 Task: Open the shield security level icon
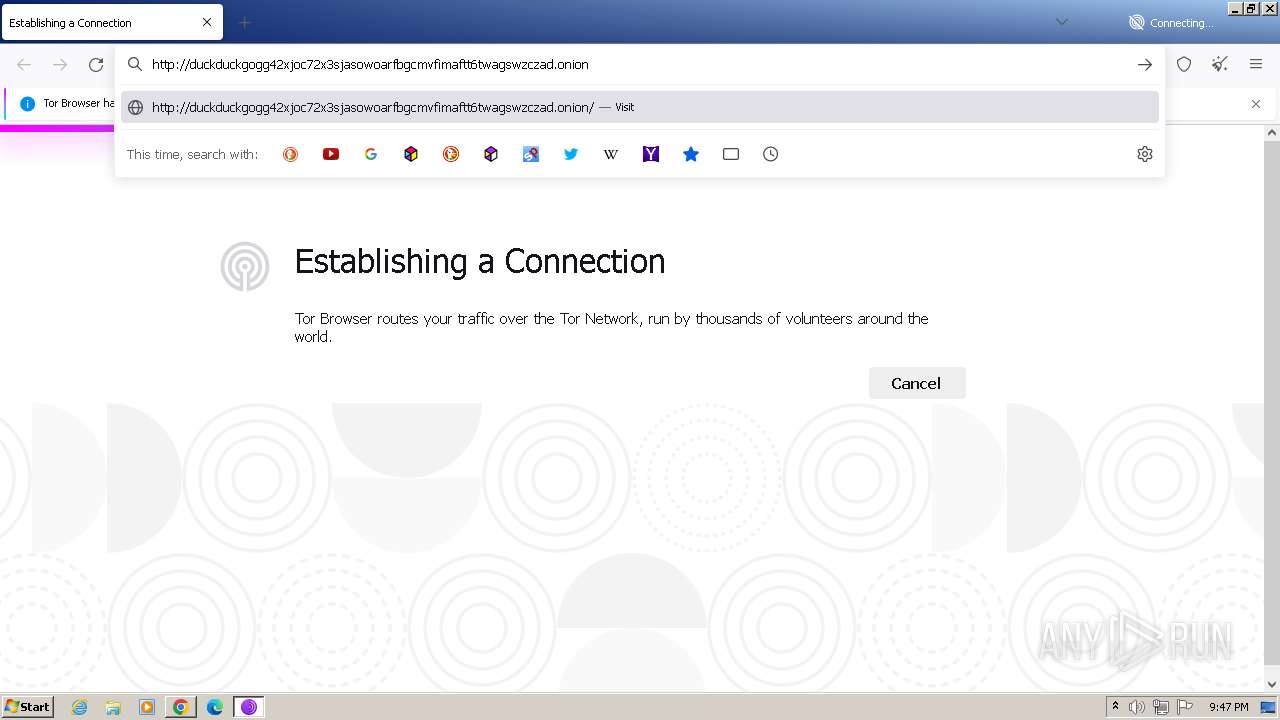coord(1184,64)
